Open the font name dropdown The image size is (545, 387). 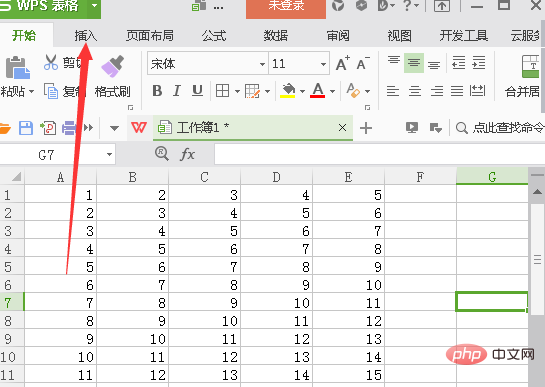262,64
